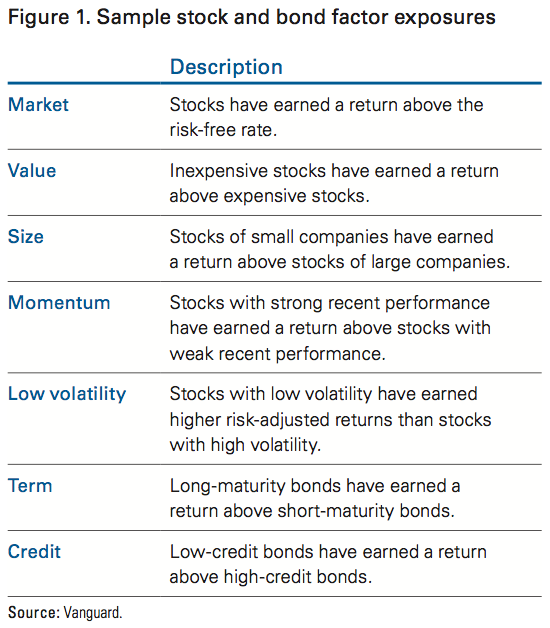This screenshot has height=628, width=550.
Task: Select 'higher risk-adjusted returns than stocks' line
Action: coord(330,420)
